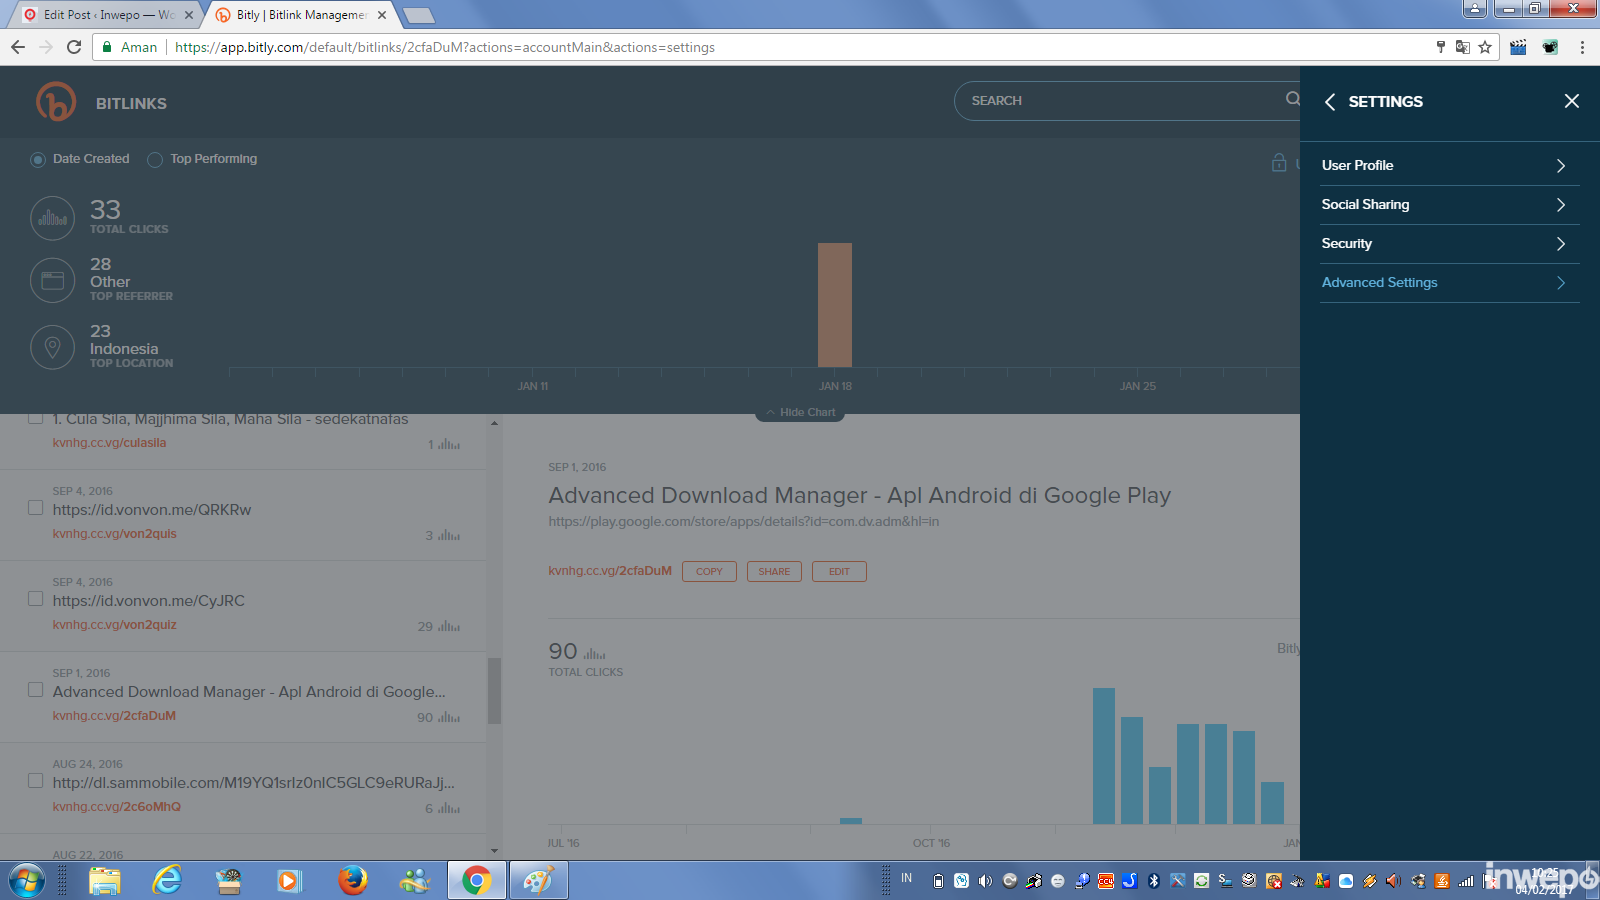Click the Total Clicks chart icon
The width and height of the screenshot is (1600, 900).
[x=53, y=217]
